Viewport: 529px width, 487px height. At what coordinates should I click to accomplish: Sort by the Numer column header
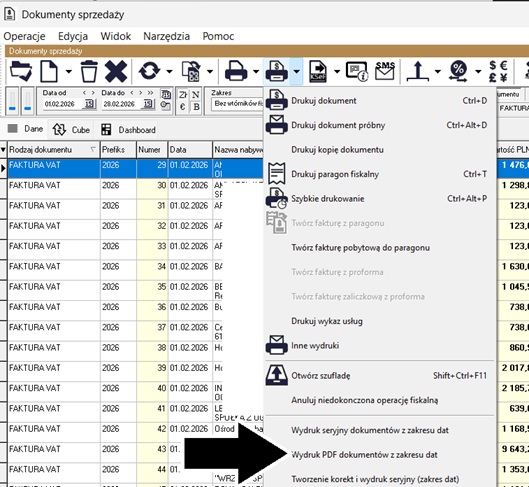tap(152, 149)
